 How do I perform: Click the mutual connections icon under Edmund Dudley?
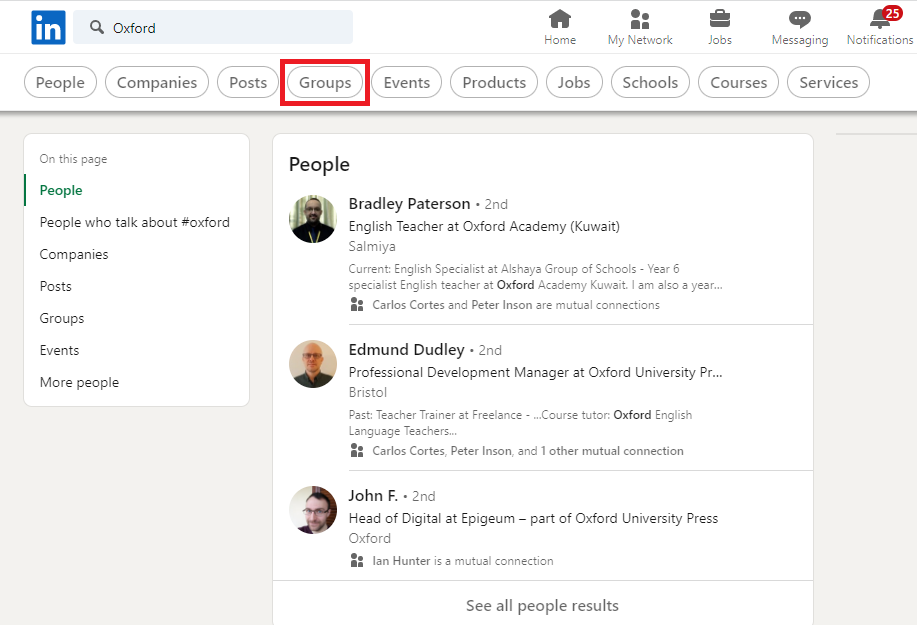(357, 450)
